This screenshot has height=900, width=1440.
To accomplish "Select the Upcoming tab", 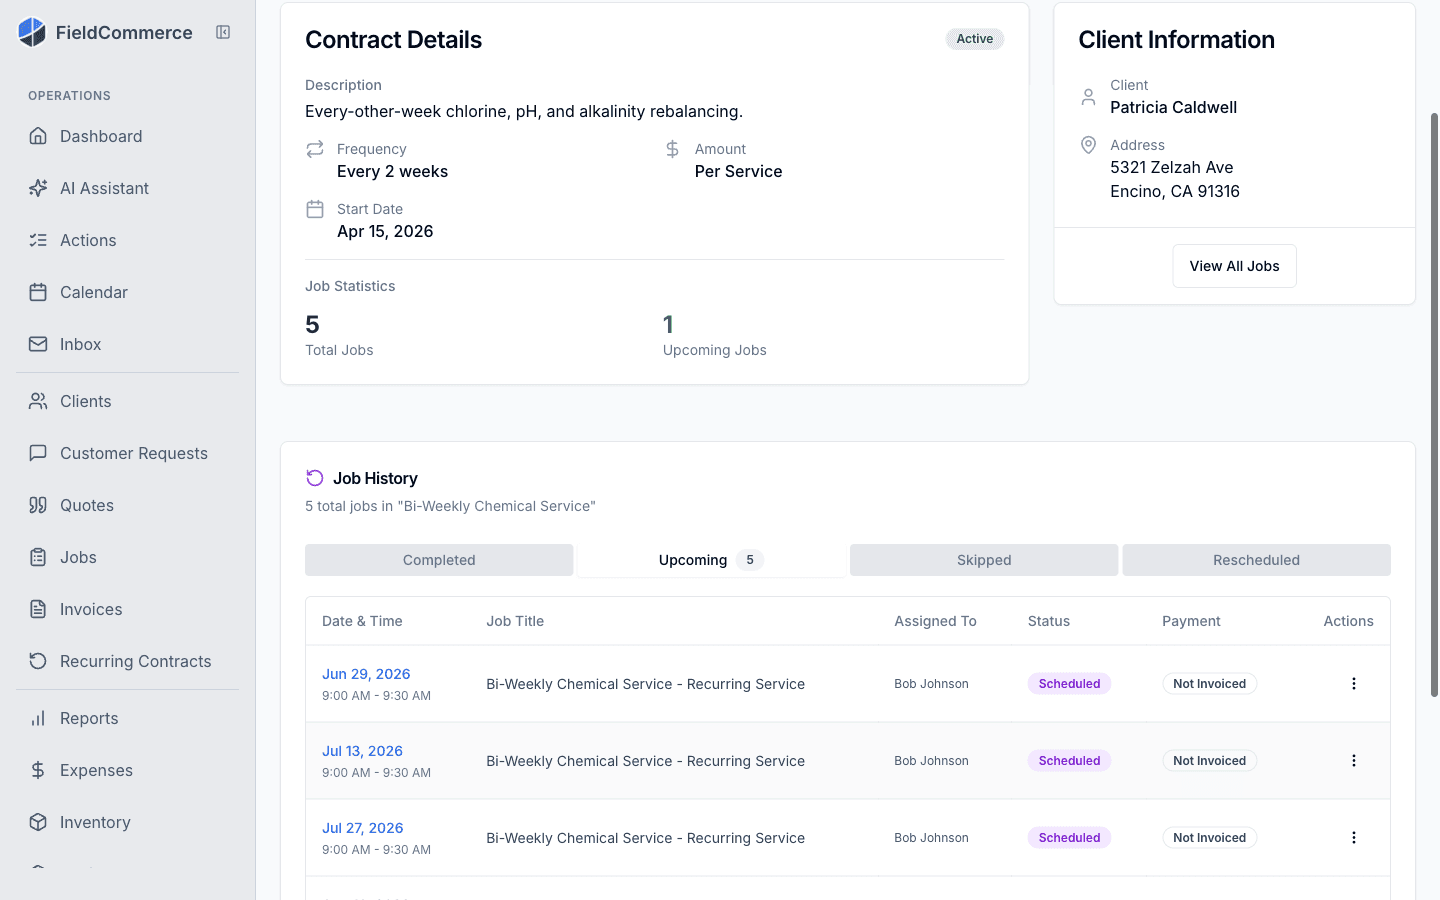I will click(x=711, y=560).
